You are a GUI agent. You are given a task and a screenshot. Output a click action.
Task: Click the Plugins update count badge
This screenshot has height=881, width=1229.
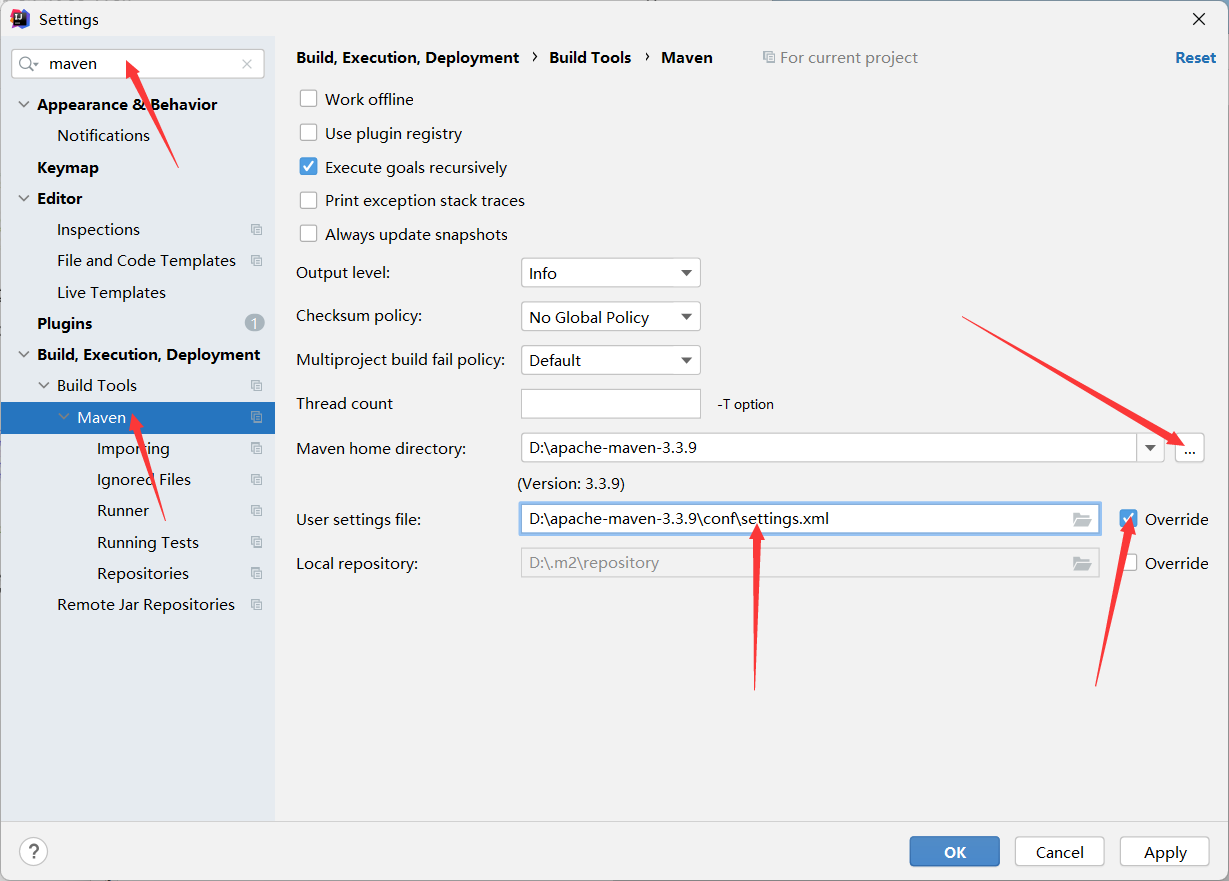click(254, 323)
